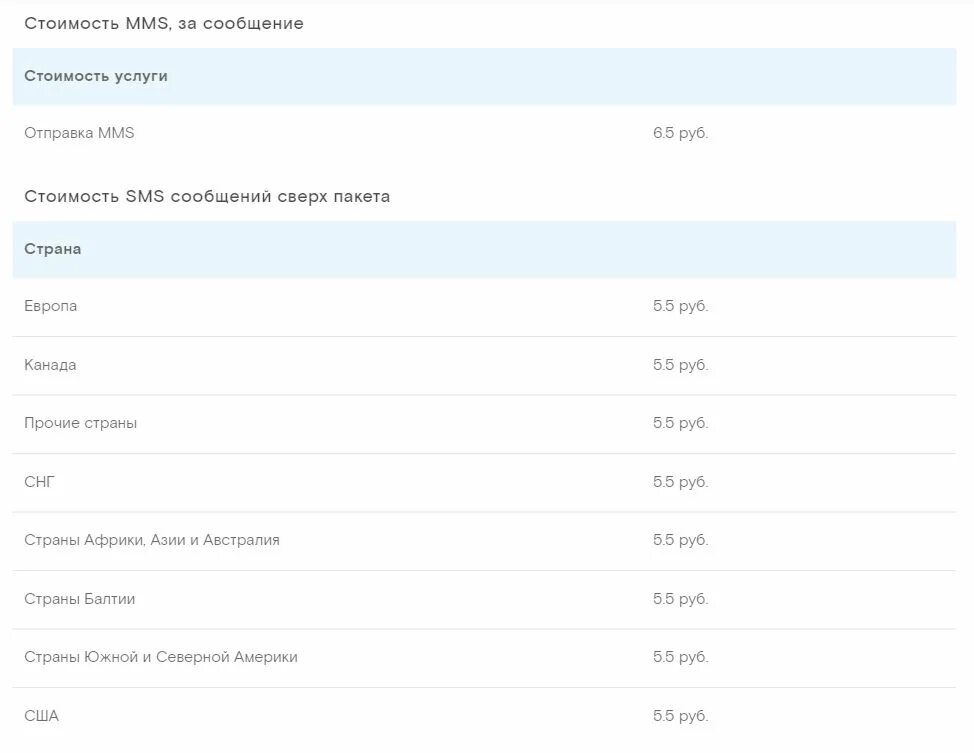Select the 'Страны Балтии' row
The width and height of the screenshot is (974, 753).
point(485,600)
